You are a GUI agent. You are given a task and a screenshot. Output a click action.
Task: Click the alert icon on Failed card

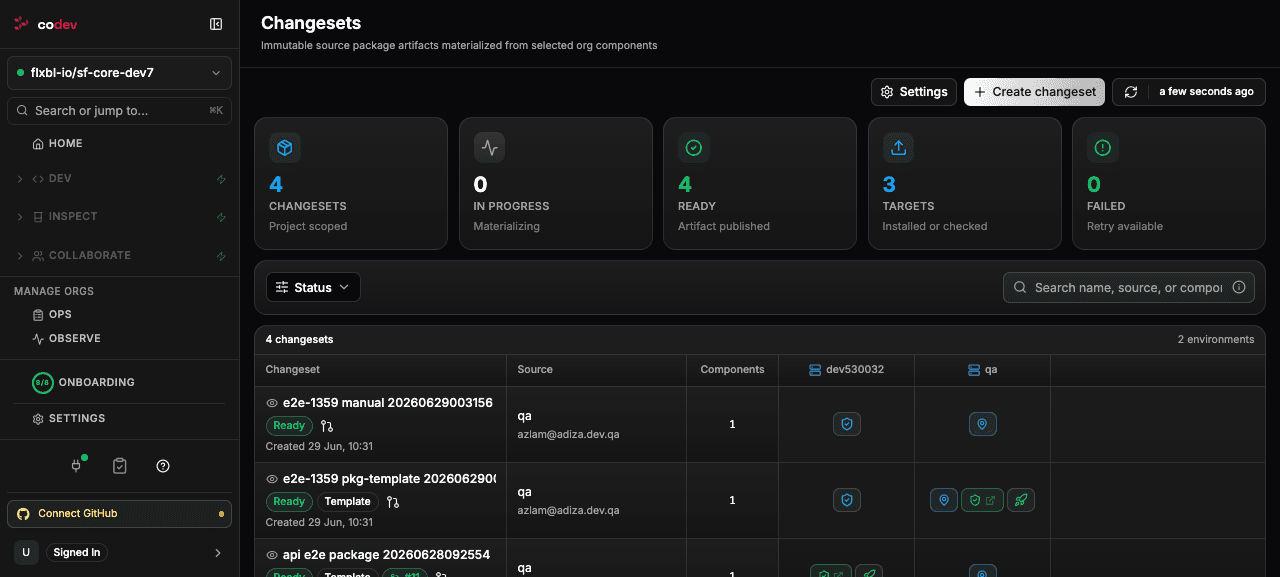coord(1103,148)
